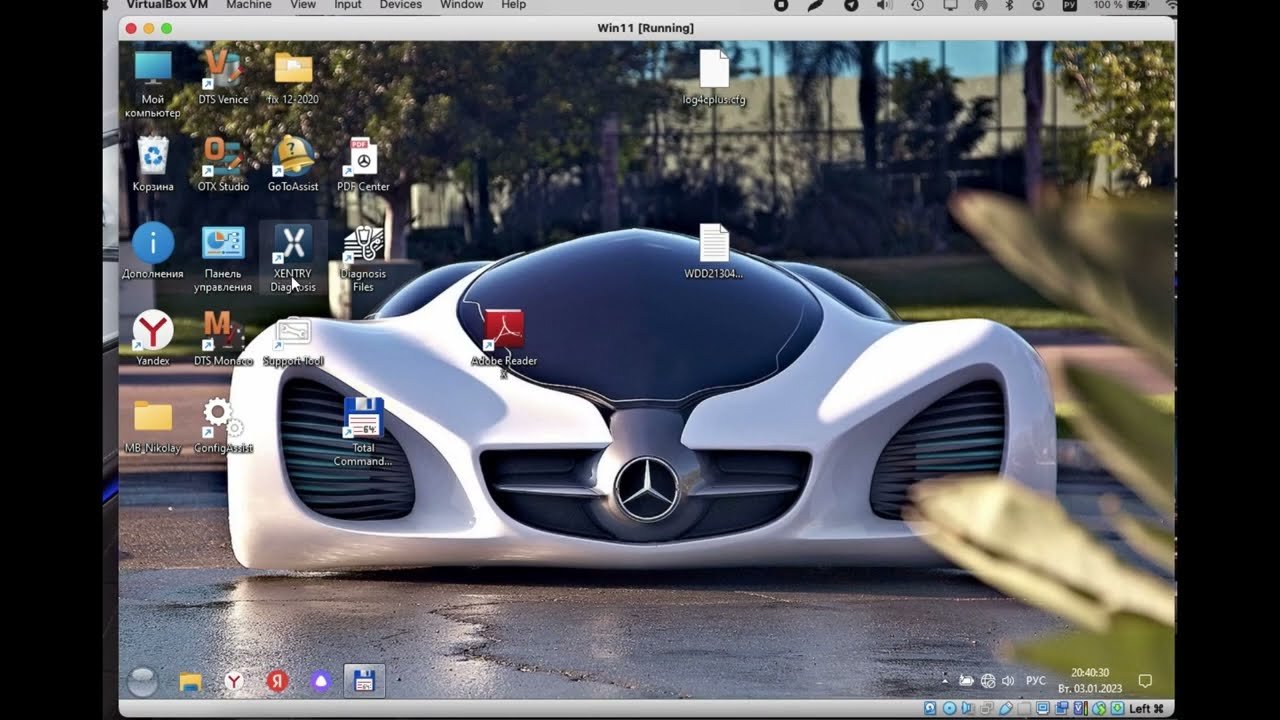This screenshot has width=1280, height=720.
Task: Click the green-arrow keyboard capture indicator
Action: point(1117,709)
